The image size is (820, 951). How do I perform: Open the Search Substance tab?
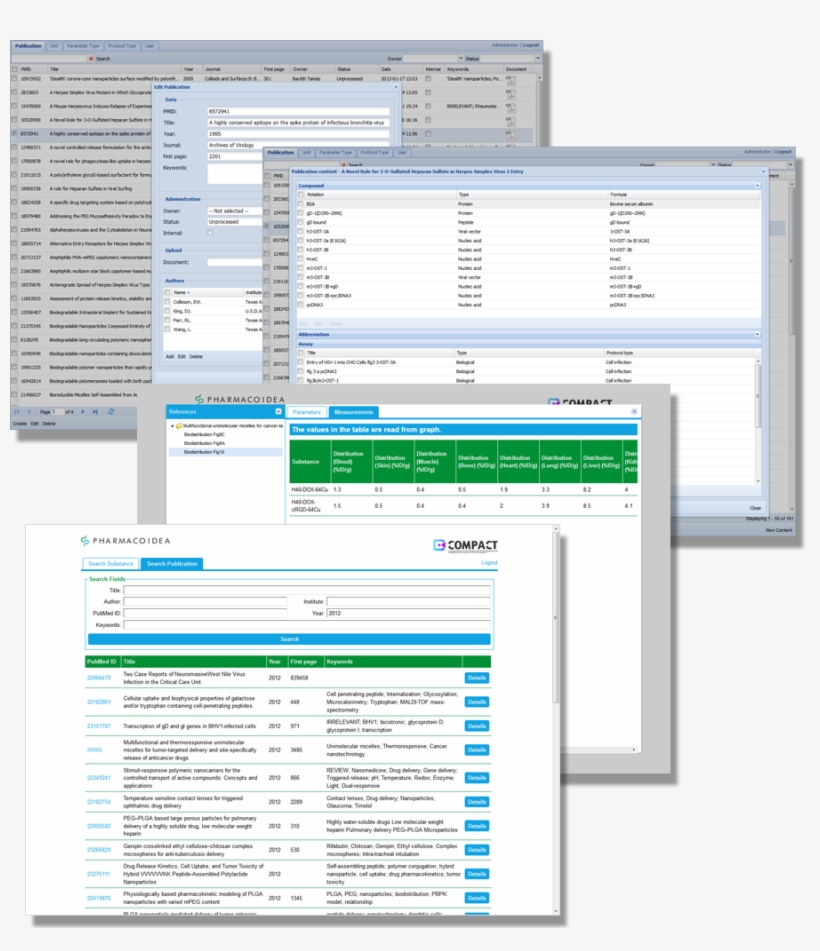[x=112, y=563]
